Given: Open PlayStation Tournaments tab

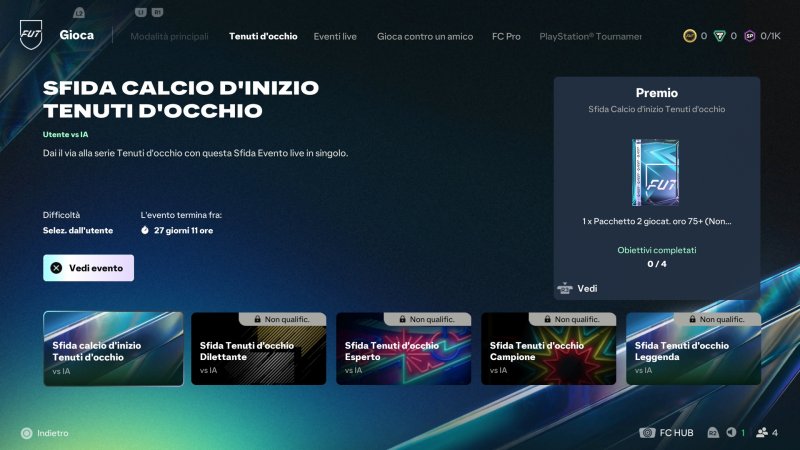Looking at the screenshot, I should pos(590,36).
